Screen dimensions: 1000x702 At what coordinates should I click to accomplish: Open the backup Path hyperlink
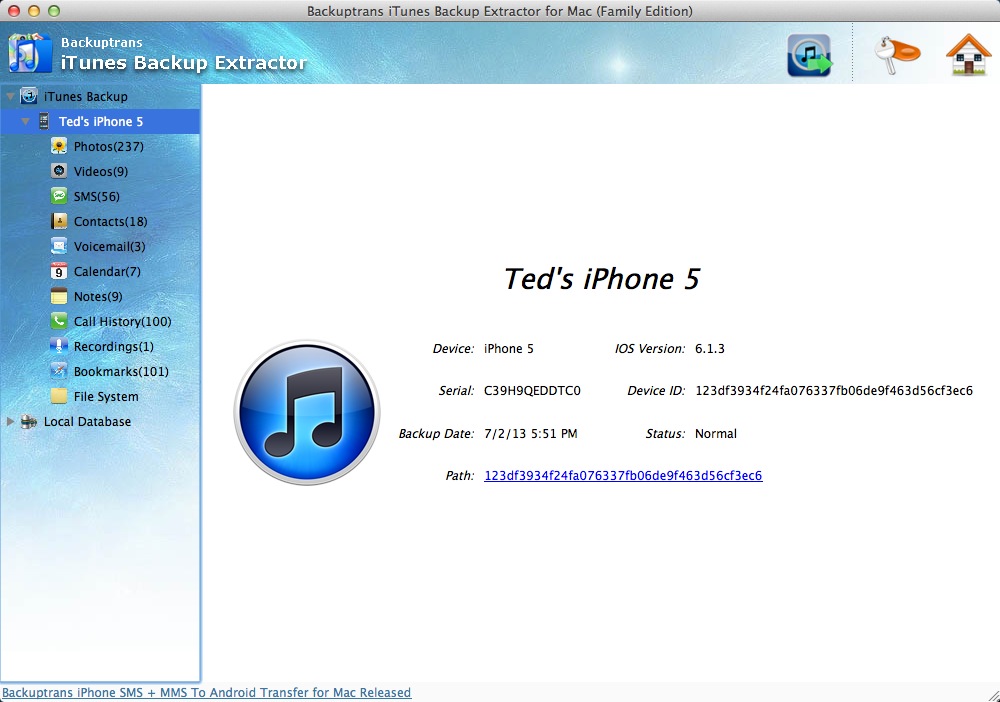click(623, 476)
